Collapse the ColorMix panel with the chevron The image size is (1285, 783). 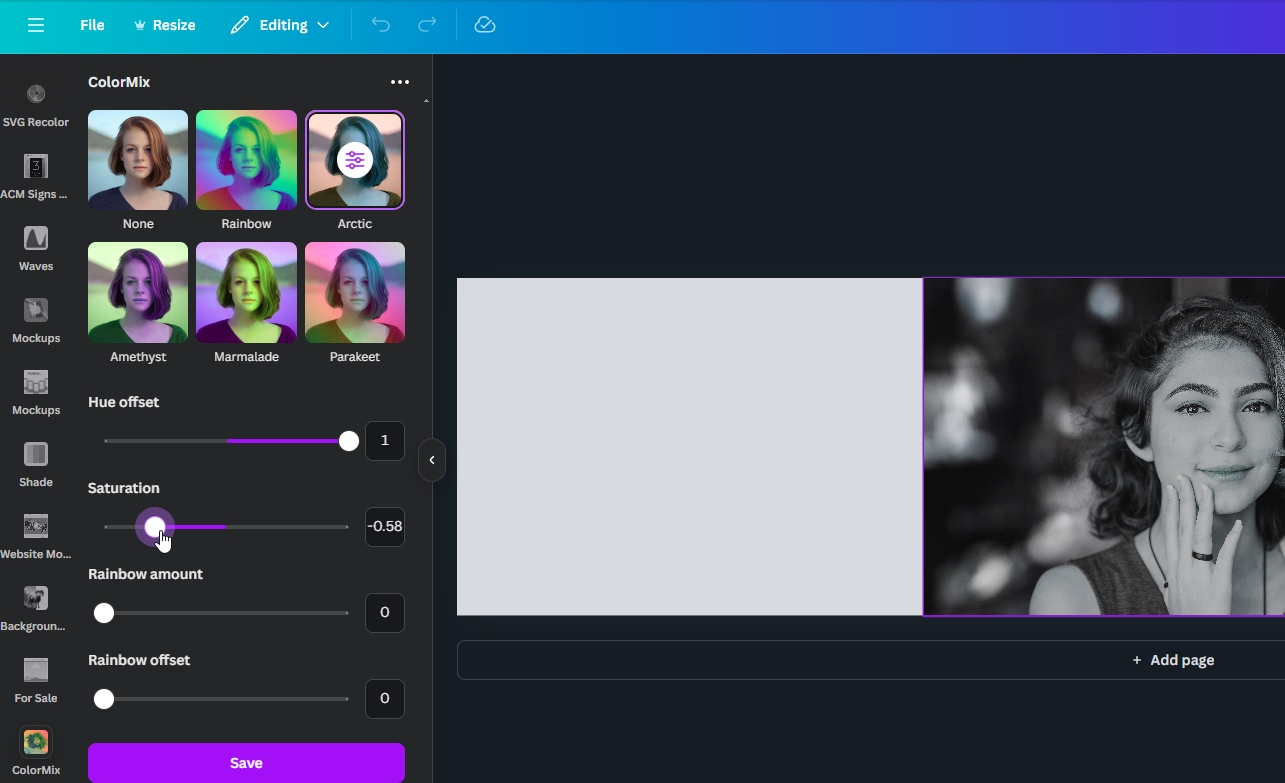[432, 460]
